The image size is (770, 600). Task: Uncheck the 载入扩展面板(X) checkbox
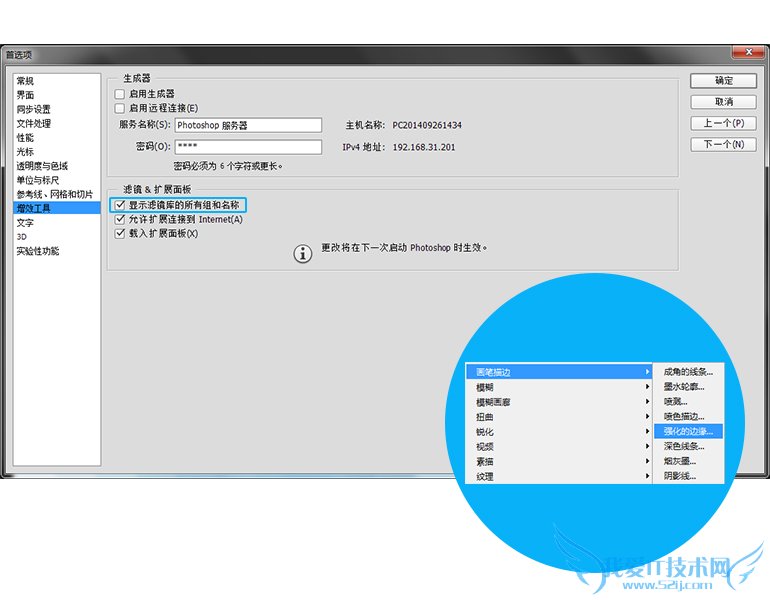[120, 234]
